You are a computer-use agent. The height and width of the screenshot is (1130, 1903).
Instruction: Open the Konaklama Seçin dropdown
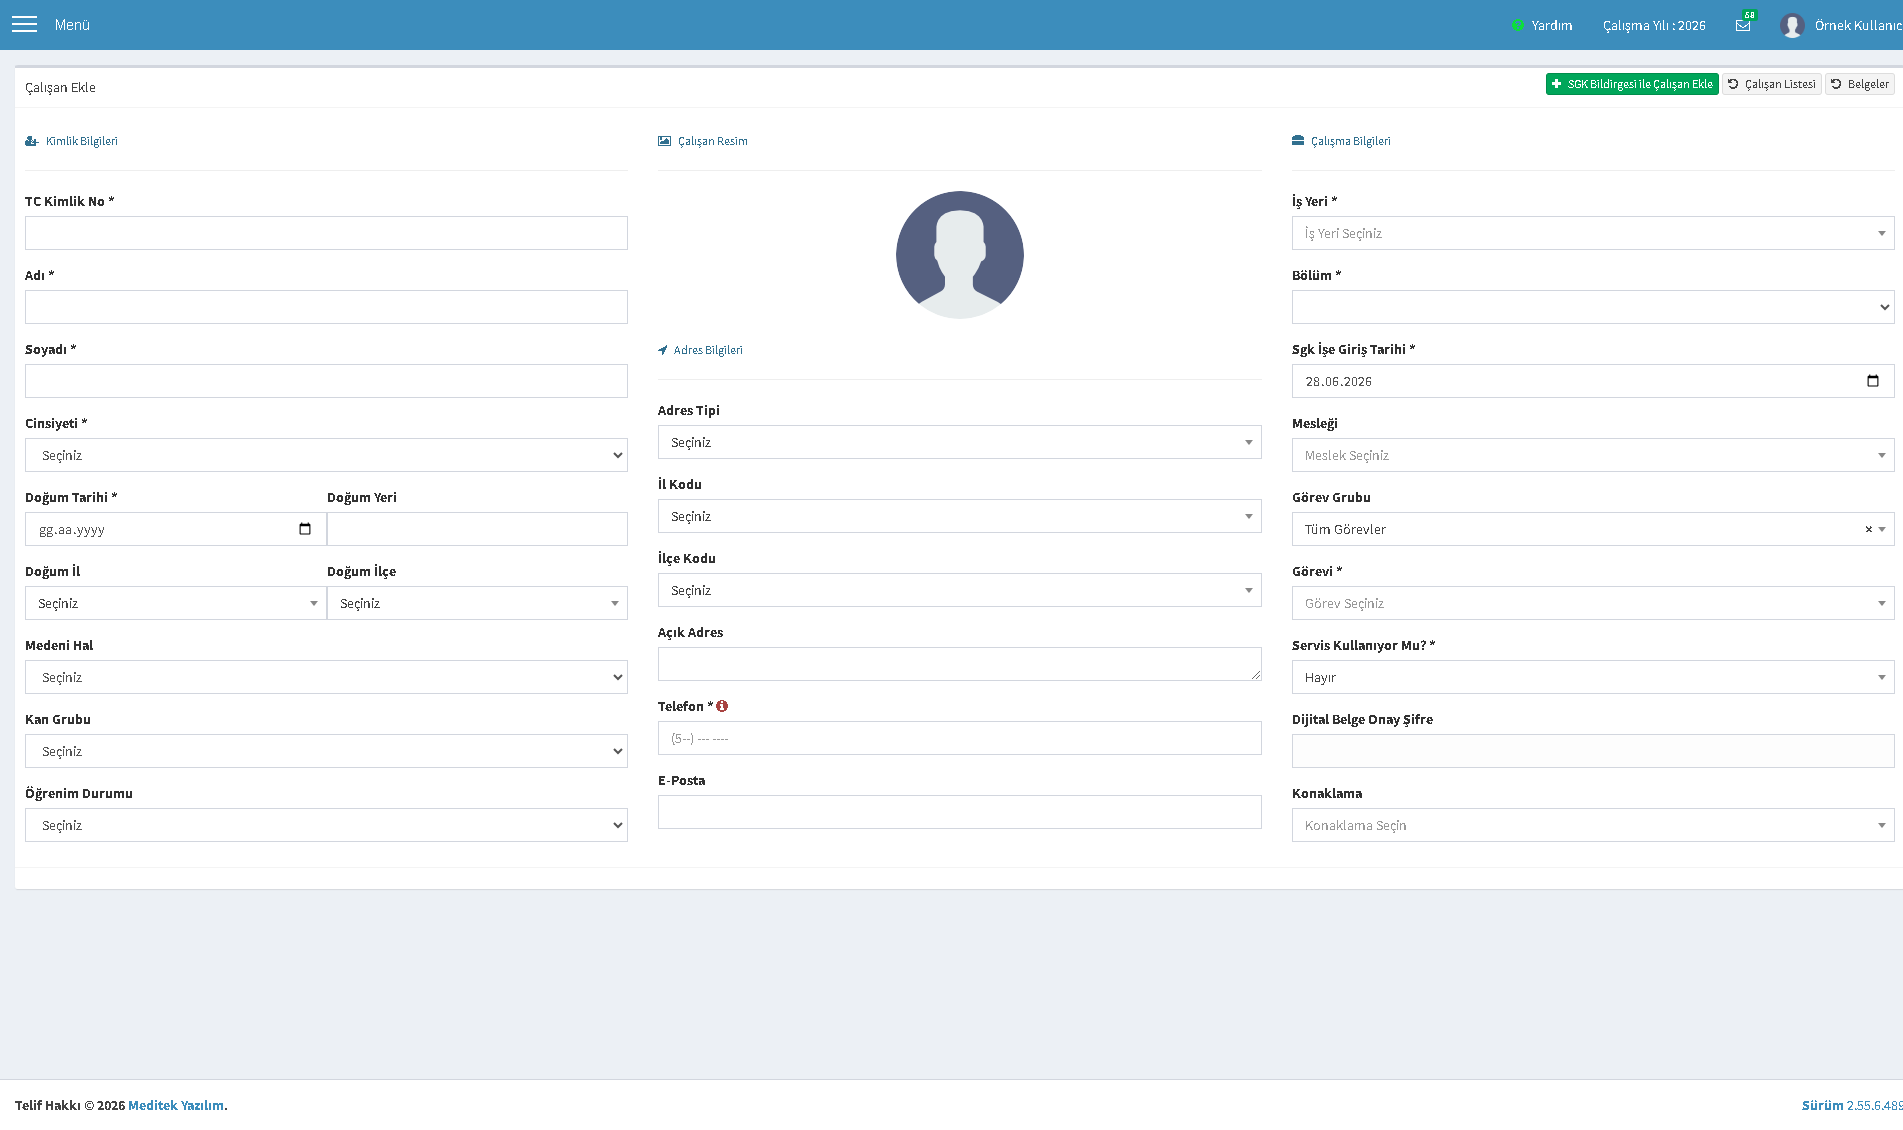[x=1593, y=825]
